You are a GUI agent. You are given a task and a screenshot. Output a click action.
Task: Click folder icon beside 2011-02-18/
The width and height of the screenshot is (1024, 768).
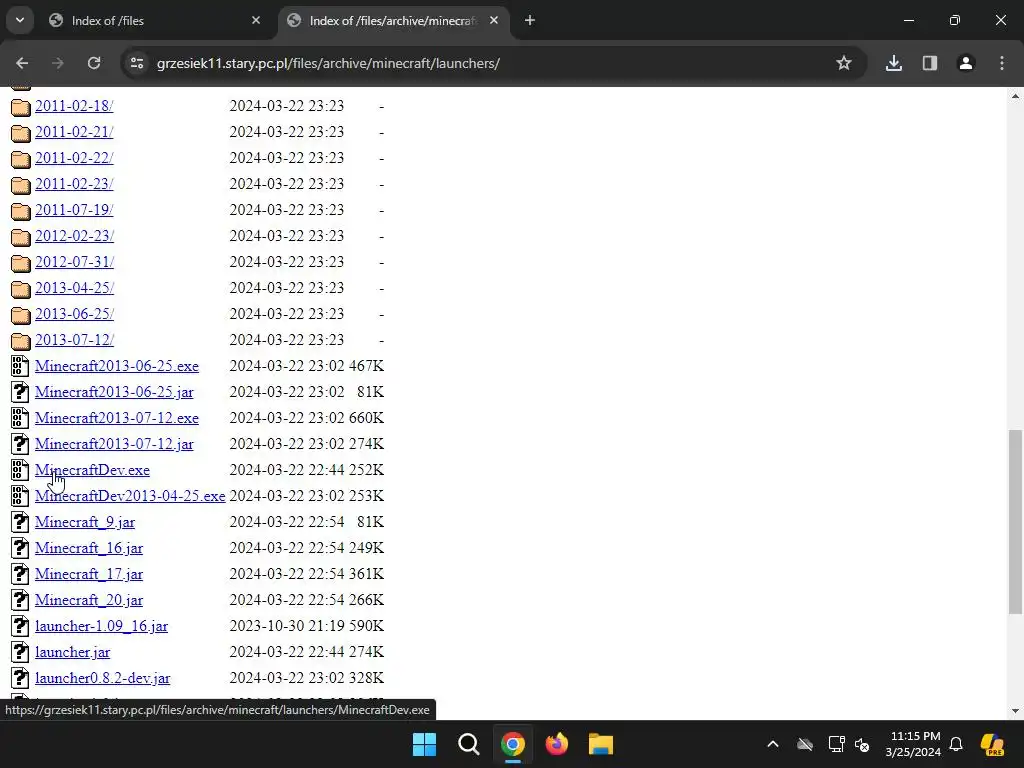pos(21,106)
